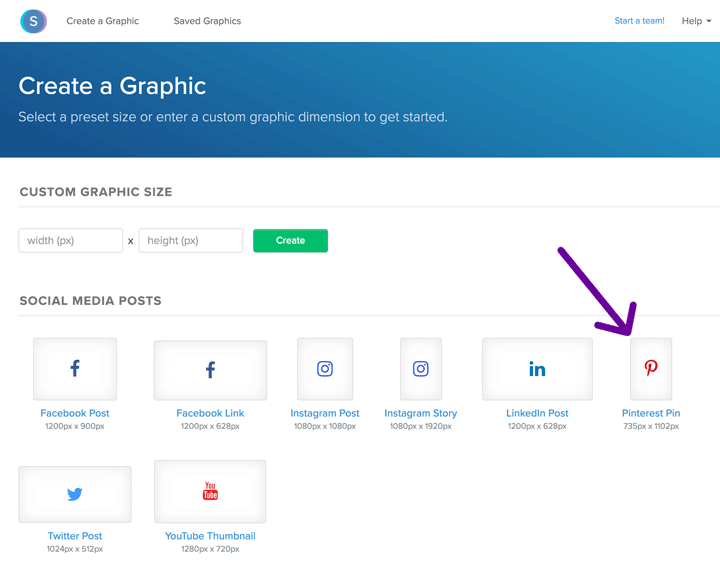Click the CUSTOM GRAPHIC SIZE heading
The image size is (720, 585).
point(96,192)
